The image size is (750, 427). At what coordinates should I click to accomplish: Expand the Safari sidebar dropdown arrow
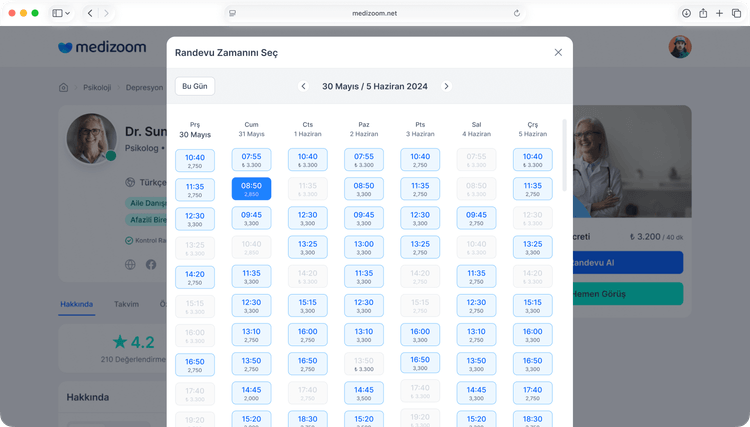tap(68, 13)
